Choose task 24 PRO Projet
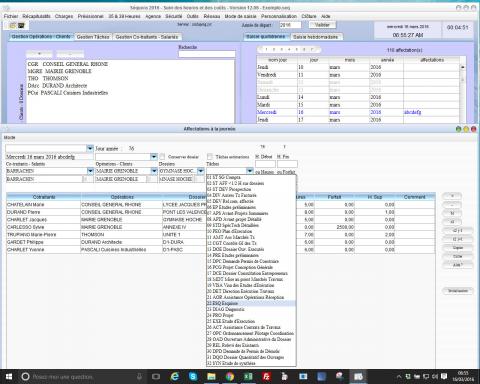Viewport: 480px width, 384px height. click(x=251, y=315)
